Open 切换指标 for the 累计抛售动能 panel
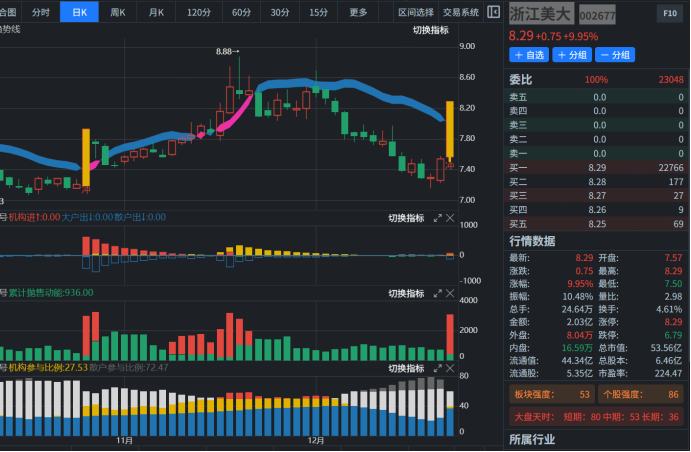 tap(406, 293)
